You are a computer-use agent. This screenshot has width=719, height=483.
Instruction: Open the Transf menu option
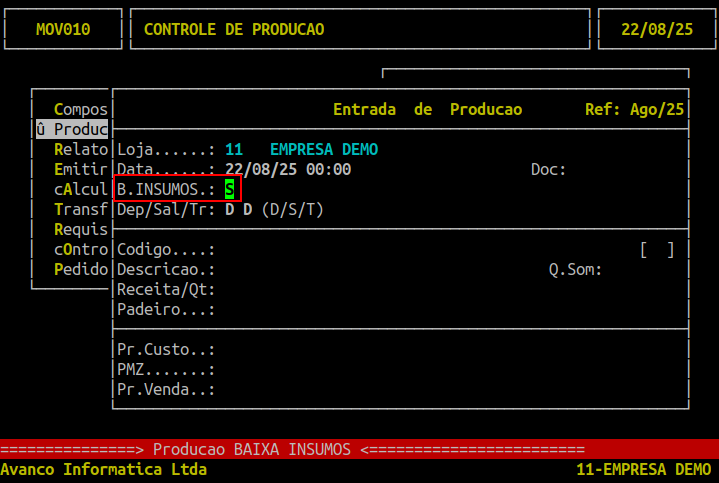[x=80, y=209]
